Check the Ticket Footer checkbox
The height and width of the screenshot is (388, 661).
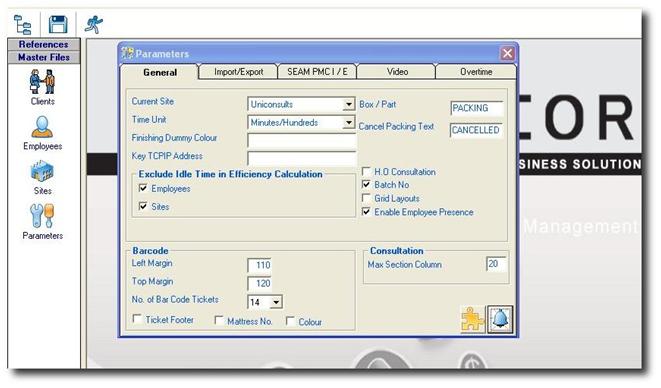click(137, 319)
